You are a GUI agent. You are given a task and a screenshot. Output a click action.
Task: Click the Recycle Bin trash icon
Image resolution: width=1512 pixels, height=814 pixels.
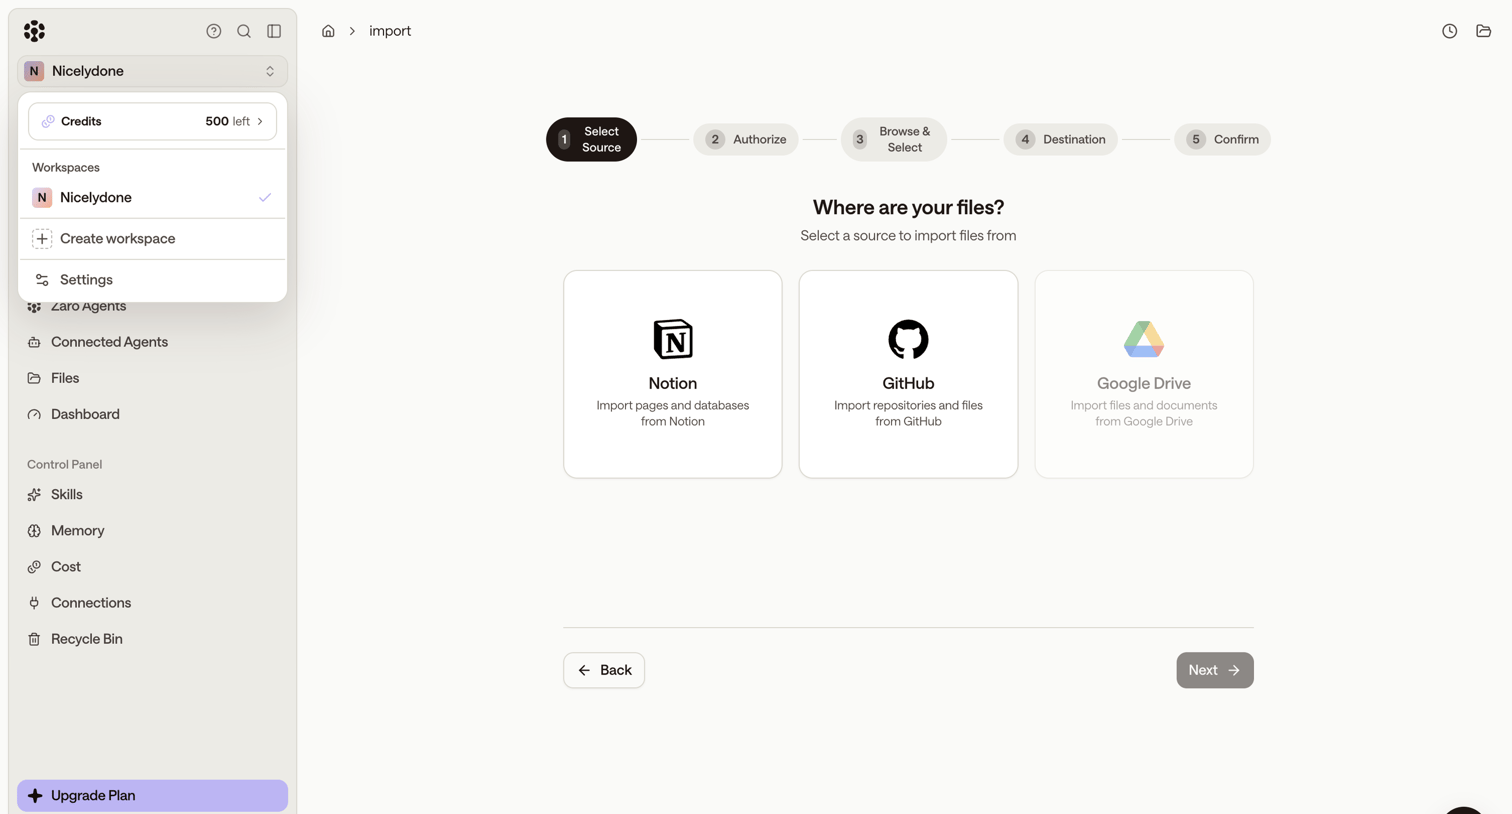click(34, 639)
